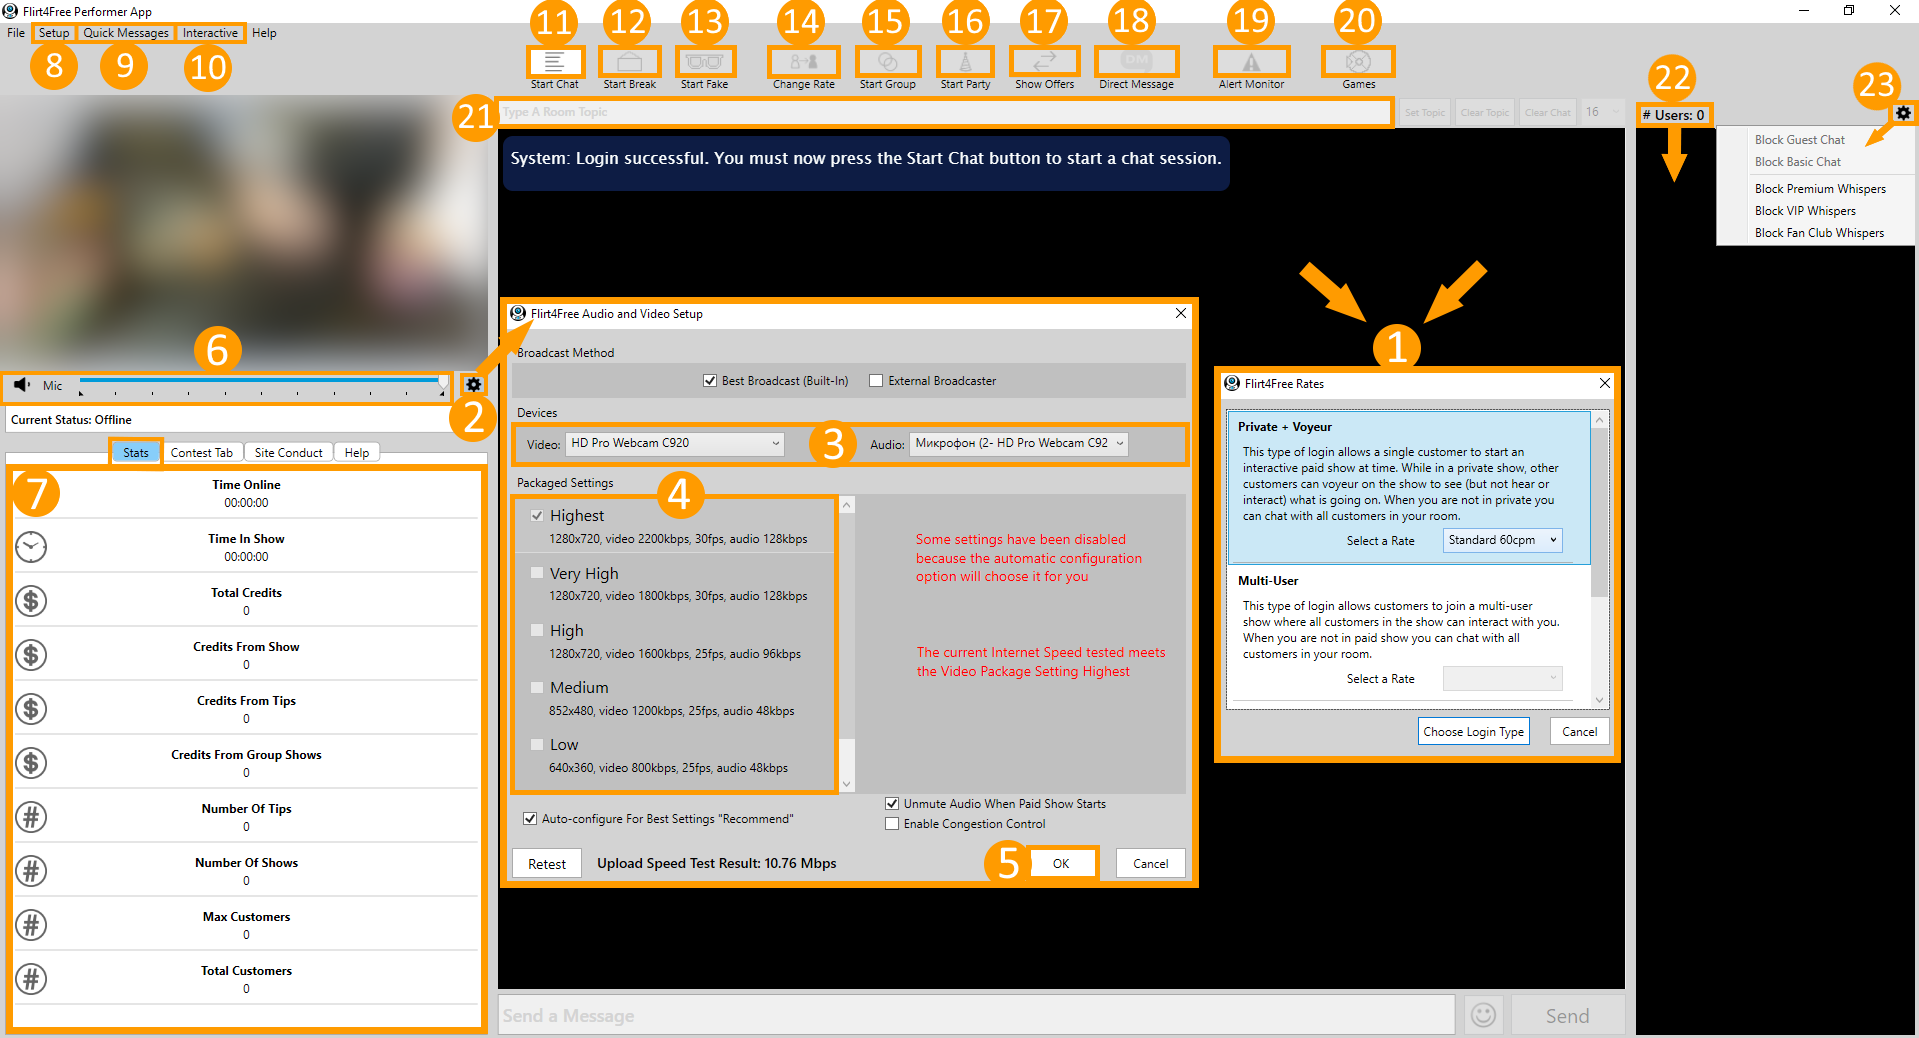Click the emoji smiley button
1919x1038 pixels.
click(x=1483, y=1015)
